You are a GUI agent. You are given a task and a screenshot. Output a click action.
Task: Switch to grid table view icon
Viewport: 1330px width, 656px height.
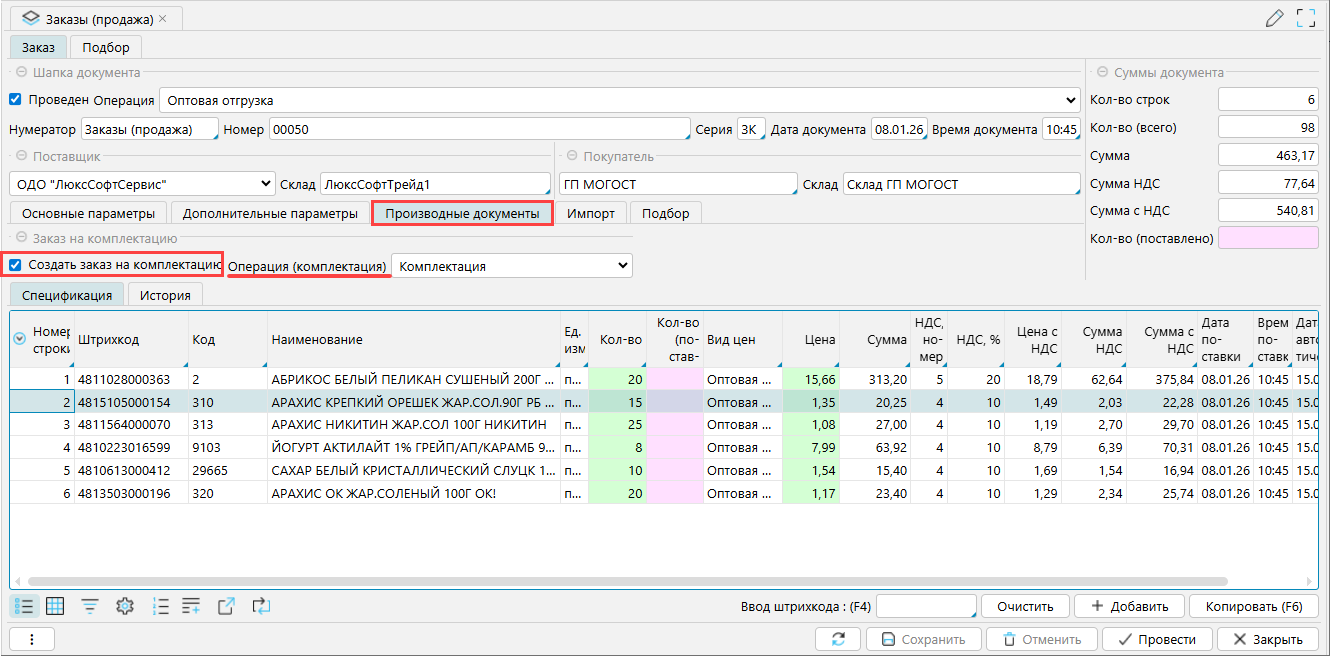click(x=56, y=606)
